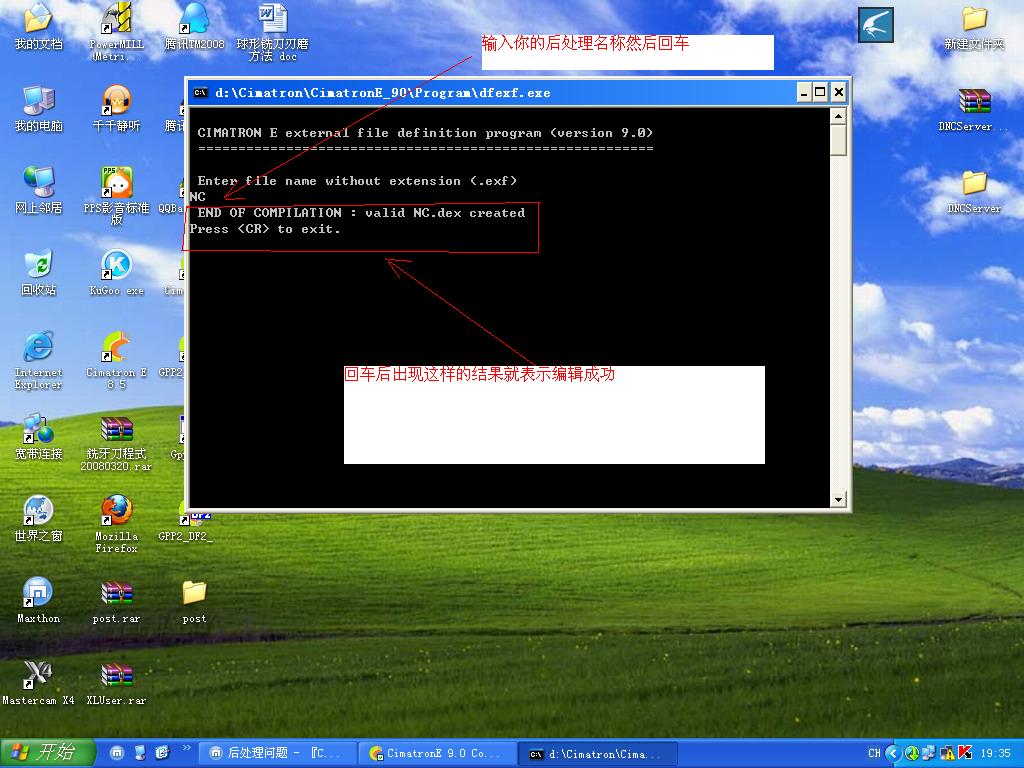Expand hidden system tray icons arrow
Image resolution: width=1024 pixels, height=768 pixels.
(893, 753)
